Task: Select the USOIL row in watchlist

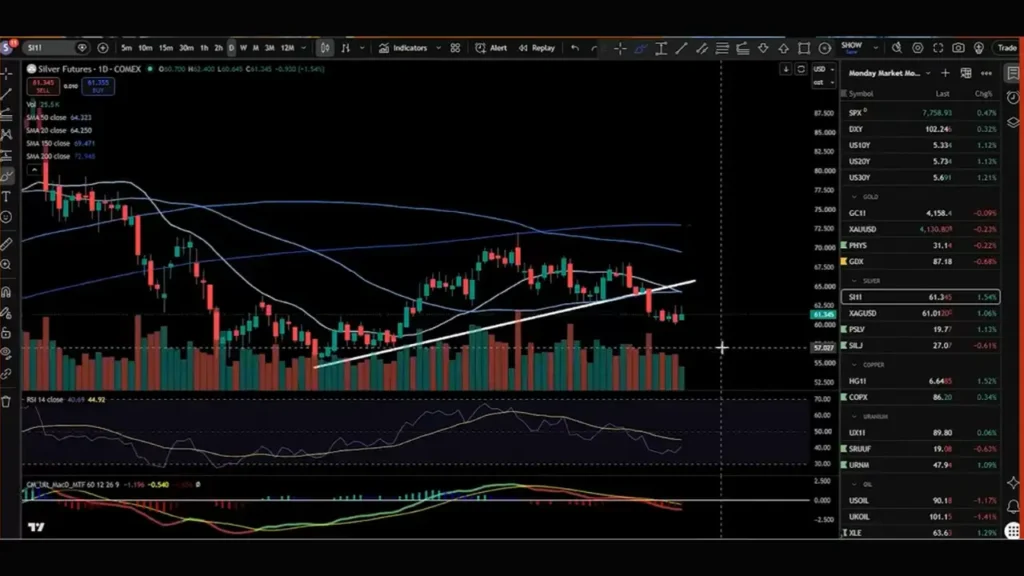Action: tap(921, 501)
